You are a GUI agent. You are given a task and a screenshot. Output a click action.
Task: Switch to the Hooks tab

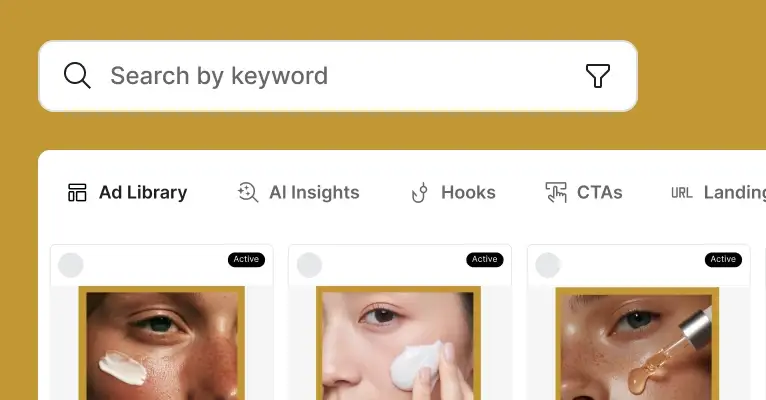(x=453, y=192)
